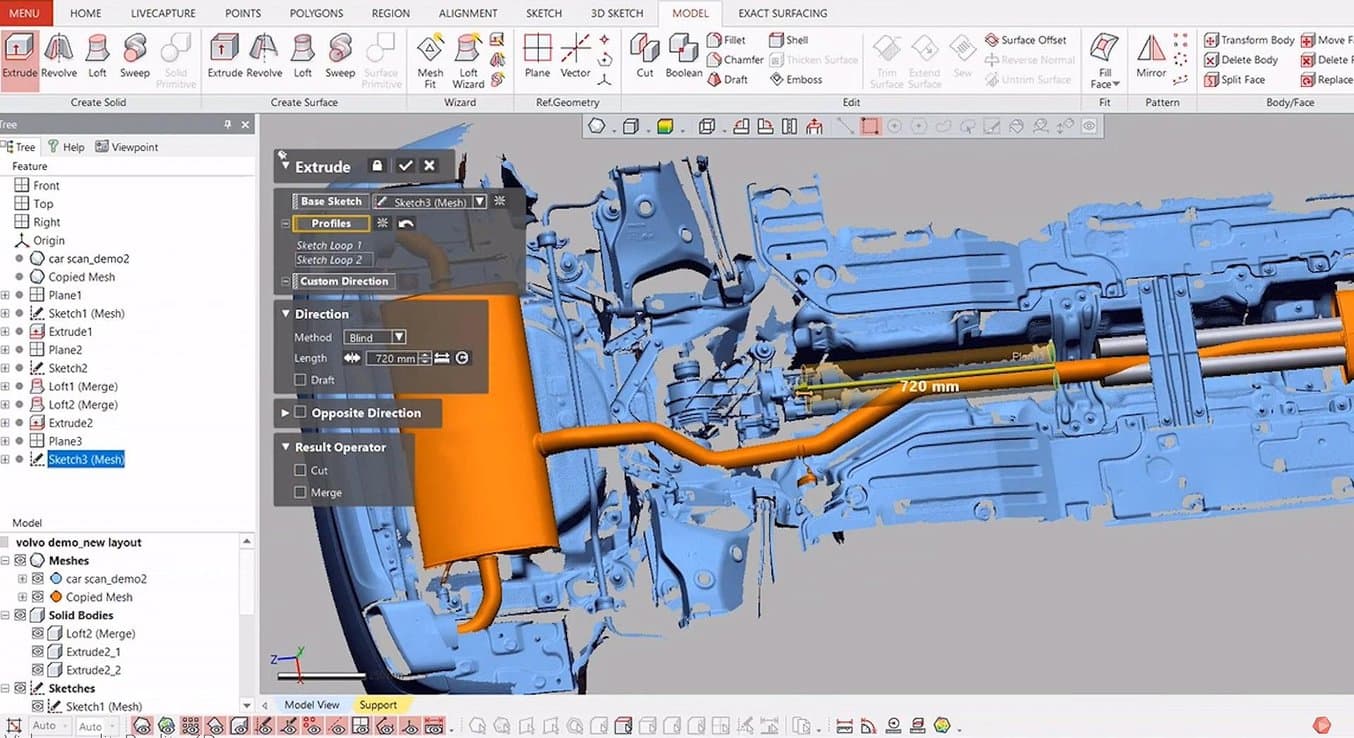This screenshot has width=1354, height=738.
Task: Enable the Draft checkbox
Action: pos(300,380)
